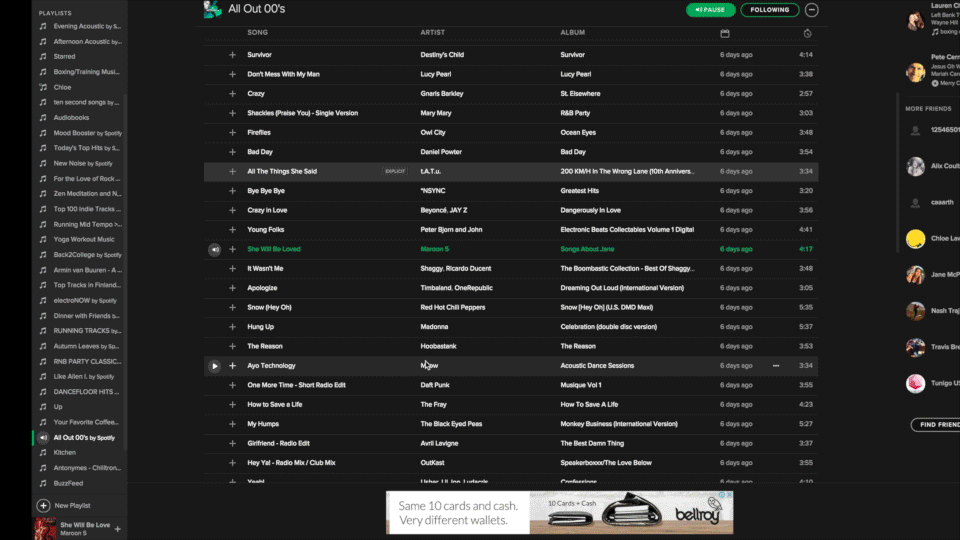Add One More Time - Short Radio Edit via plus
960x540 pixels.
pyautogui.click(x=232, y=385)
